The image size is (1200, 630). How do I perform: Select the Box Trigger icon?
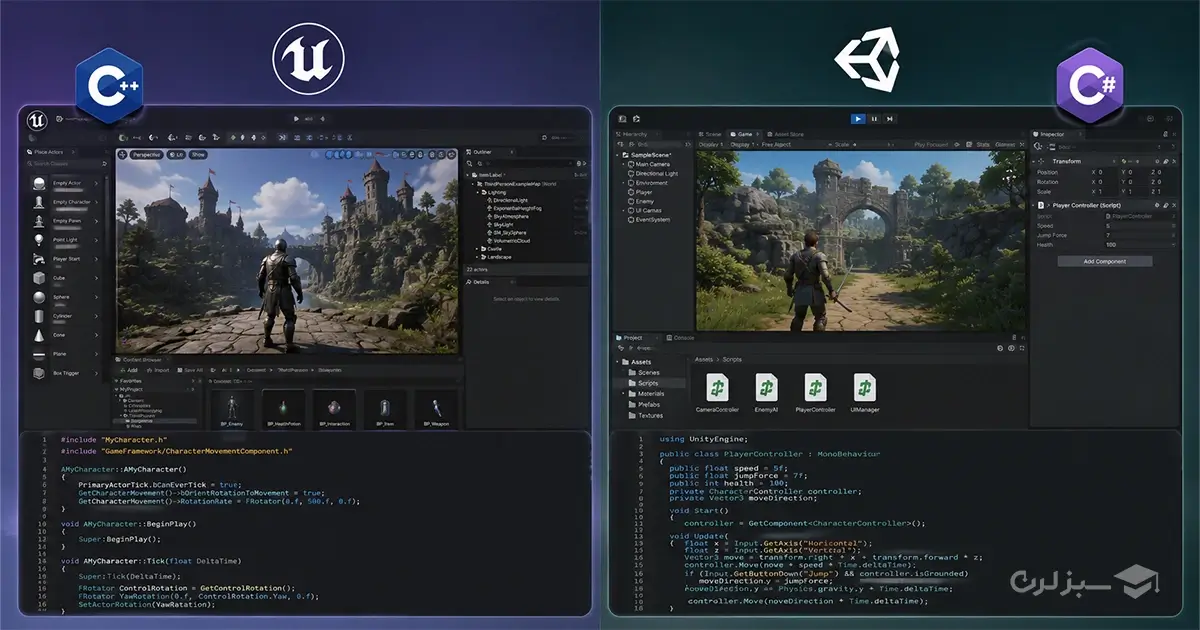[x=39, y=373]
